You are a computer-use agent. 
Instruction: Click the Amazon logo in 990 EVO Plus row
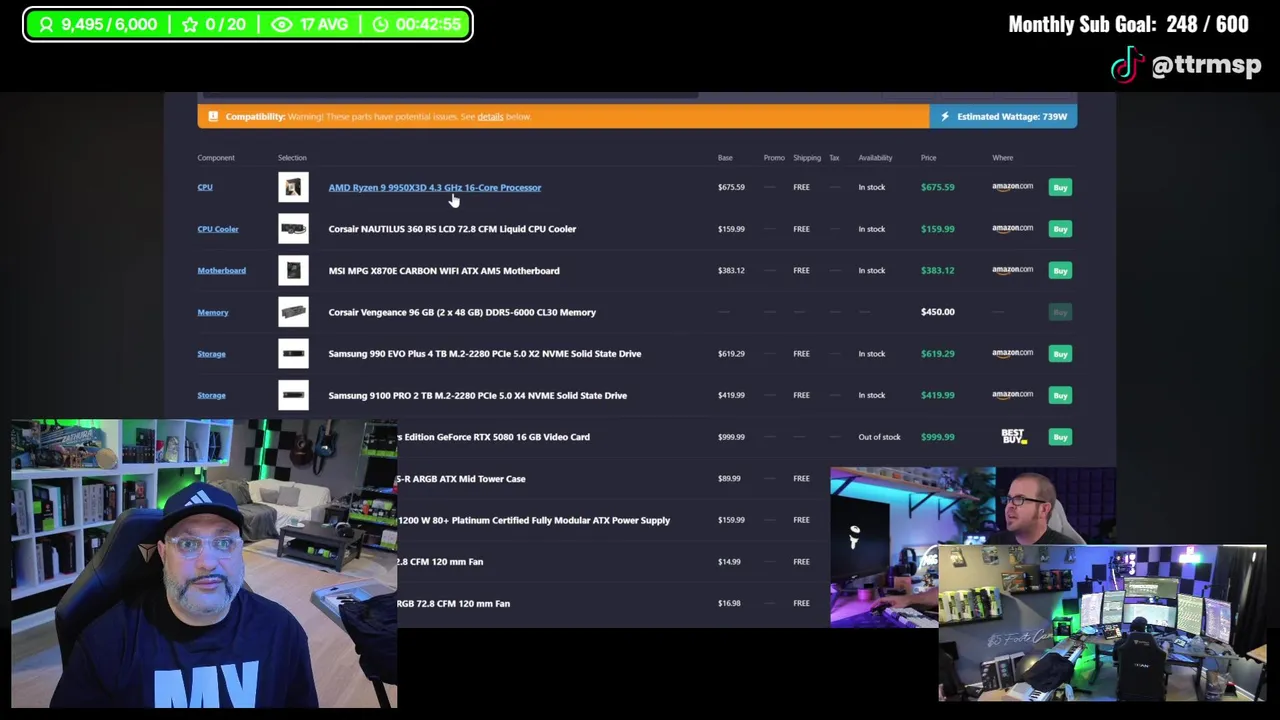[x=1012, y=353]
